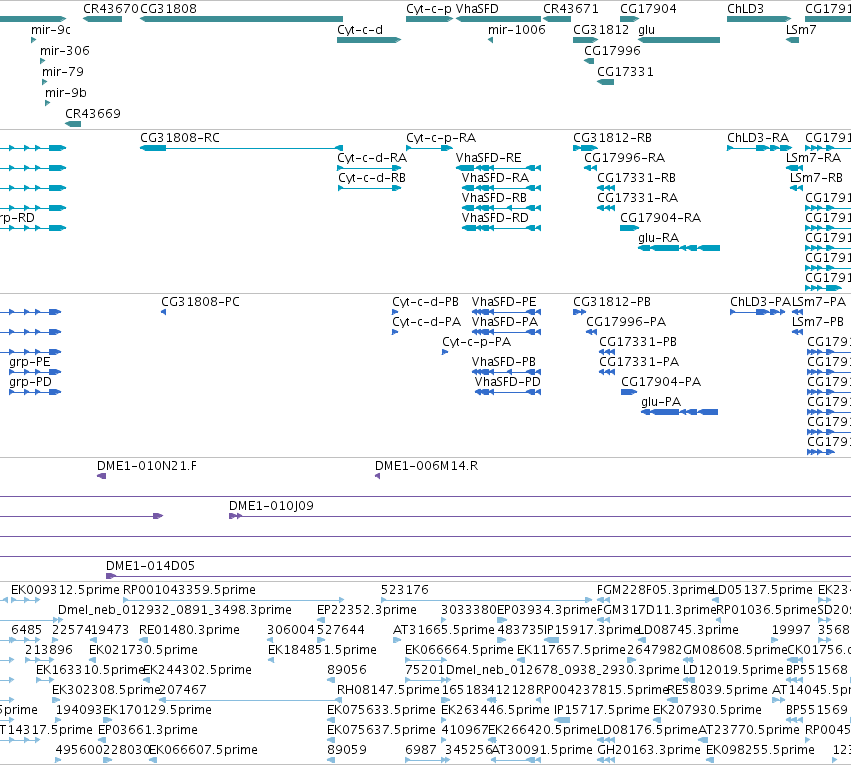Click the CG17331-PB protein label
This screenshot has width=851, height=765.
[638, 342]
